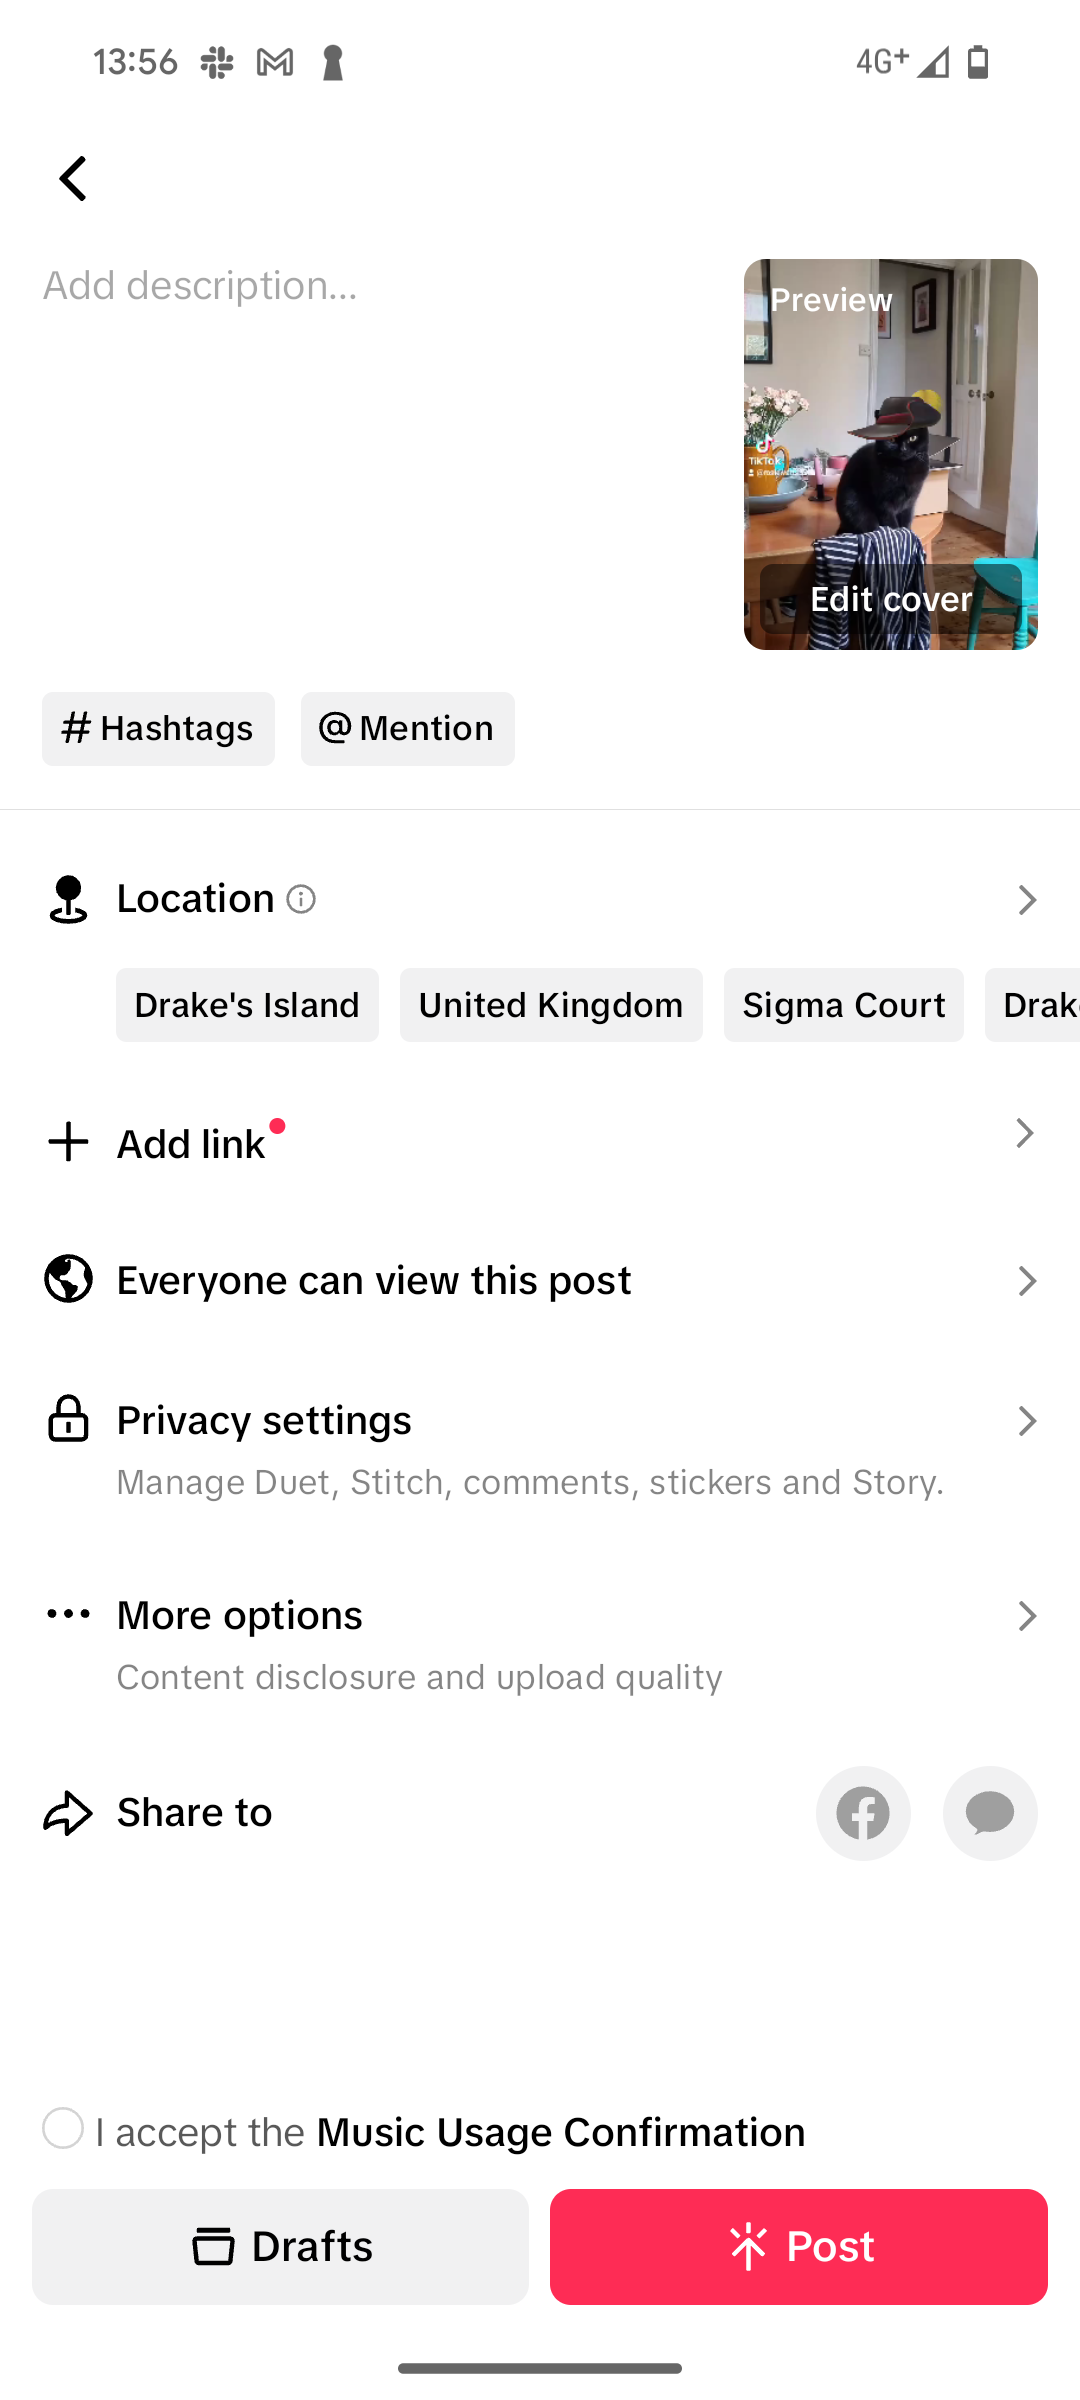Expand Privacy settings chevron
This screenshot has width=1080, height=2400.
[1027, 1421]
